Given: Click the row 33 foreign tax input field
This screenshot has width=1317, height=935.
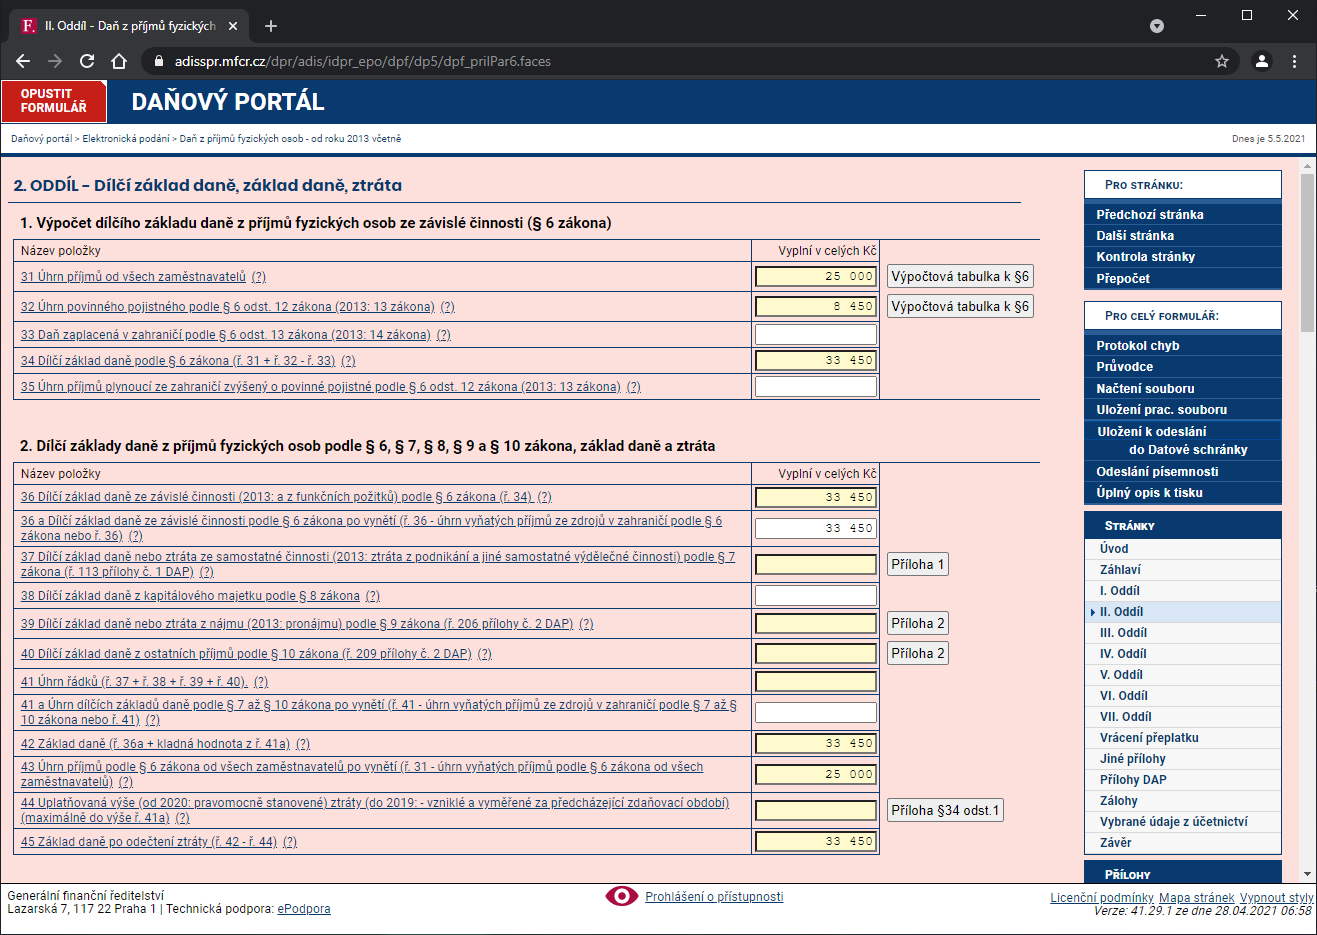Looking at the screenshot, I should pyautogui.click(x=815, y=335).
